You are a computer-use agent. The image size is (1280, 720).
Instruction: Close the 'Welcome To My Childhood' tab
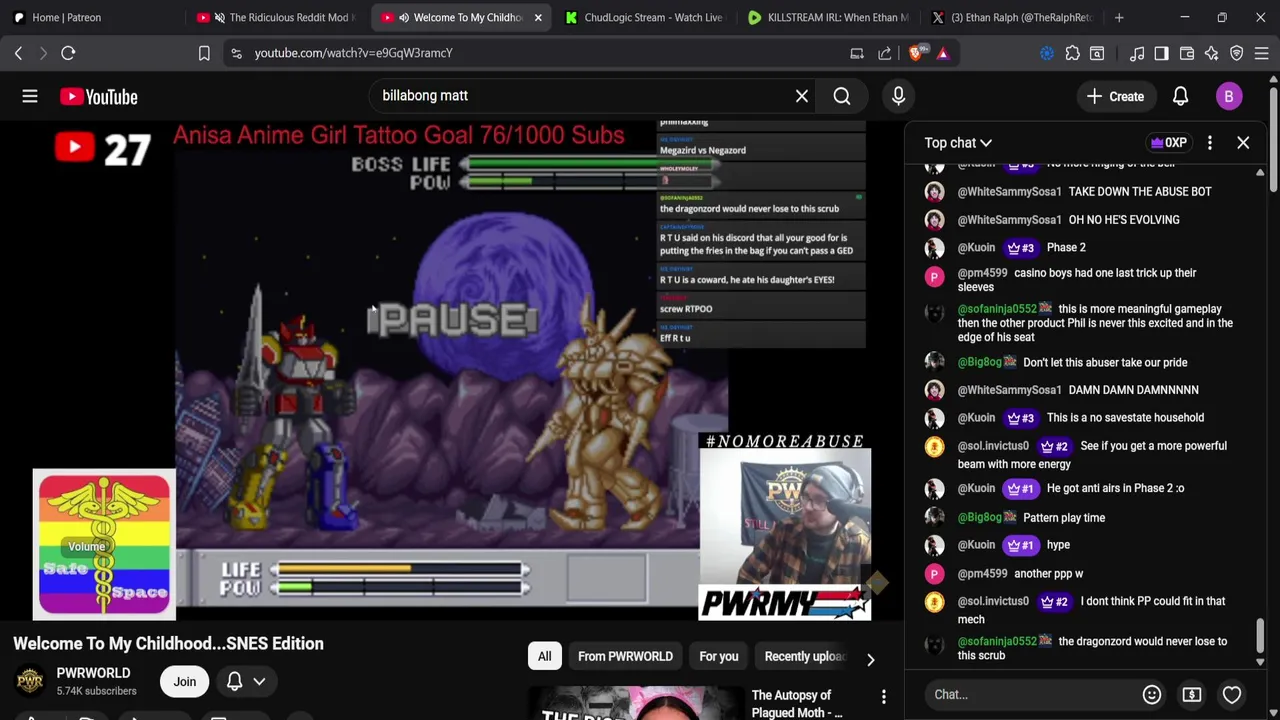coord(538,17)
